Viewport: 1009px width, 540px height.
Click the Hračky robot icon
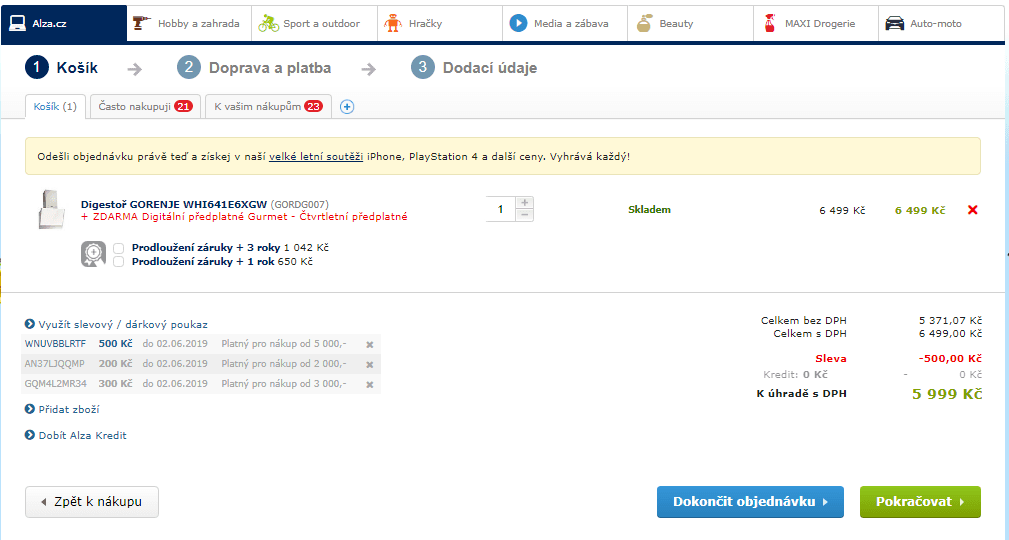[x=393, y=23]
